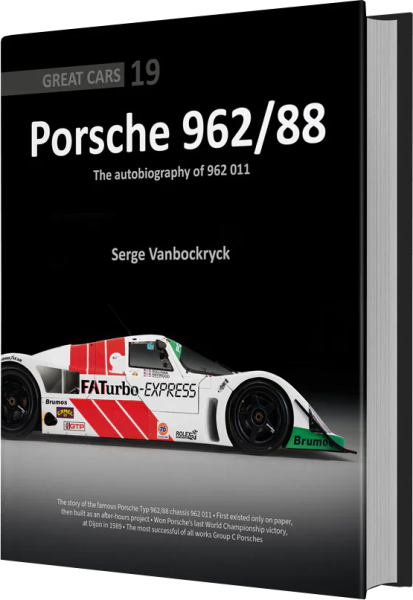This screenshot has width=413, height=600.
Task: Click the orange 76 logo decal
Action: tap(163, 430)
